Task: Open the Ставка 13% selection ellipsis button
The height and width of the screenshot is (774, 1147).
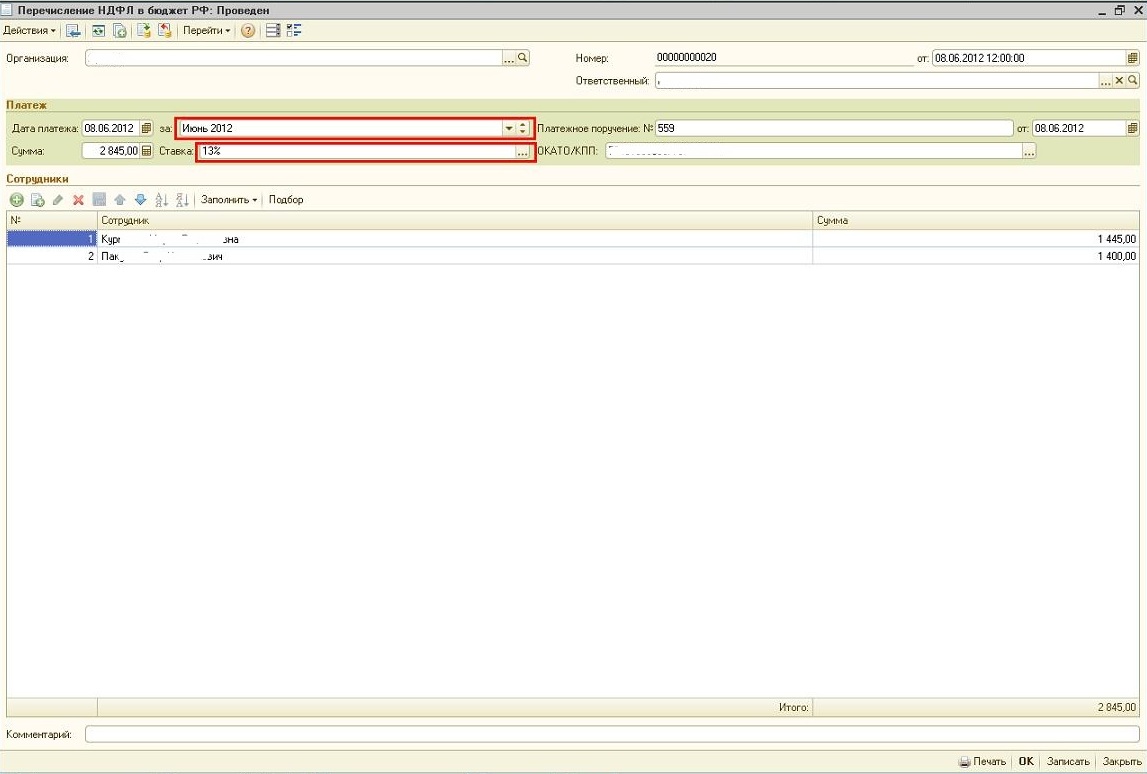Action: click(522, 152)
